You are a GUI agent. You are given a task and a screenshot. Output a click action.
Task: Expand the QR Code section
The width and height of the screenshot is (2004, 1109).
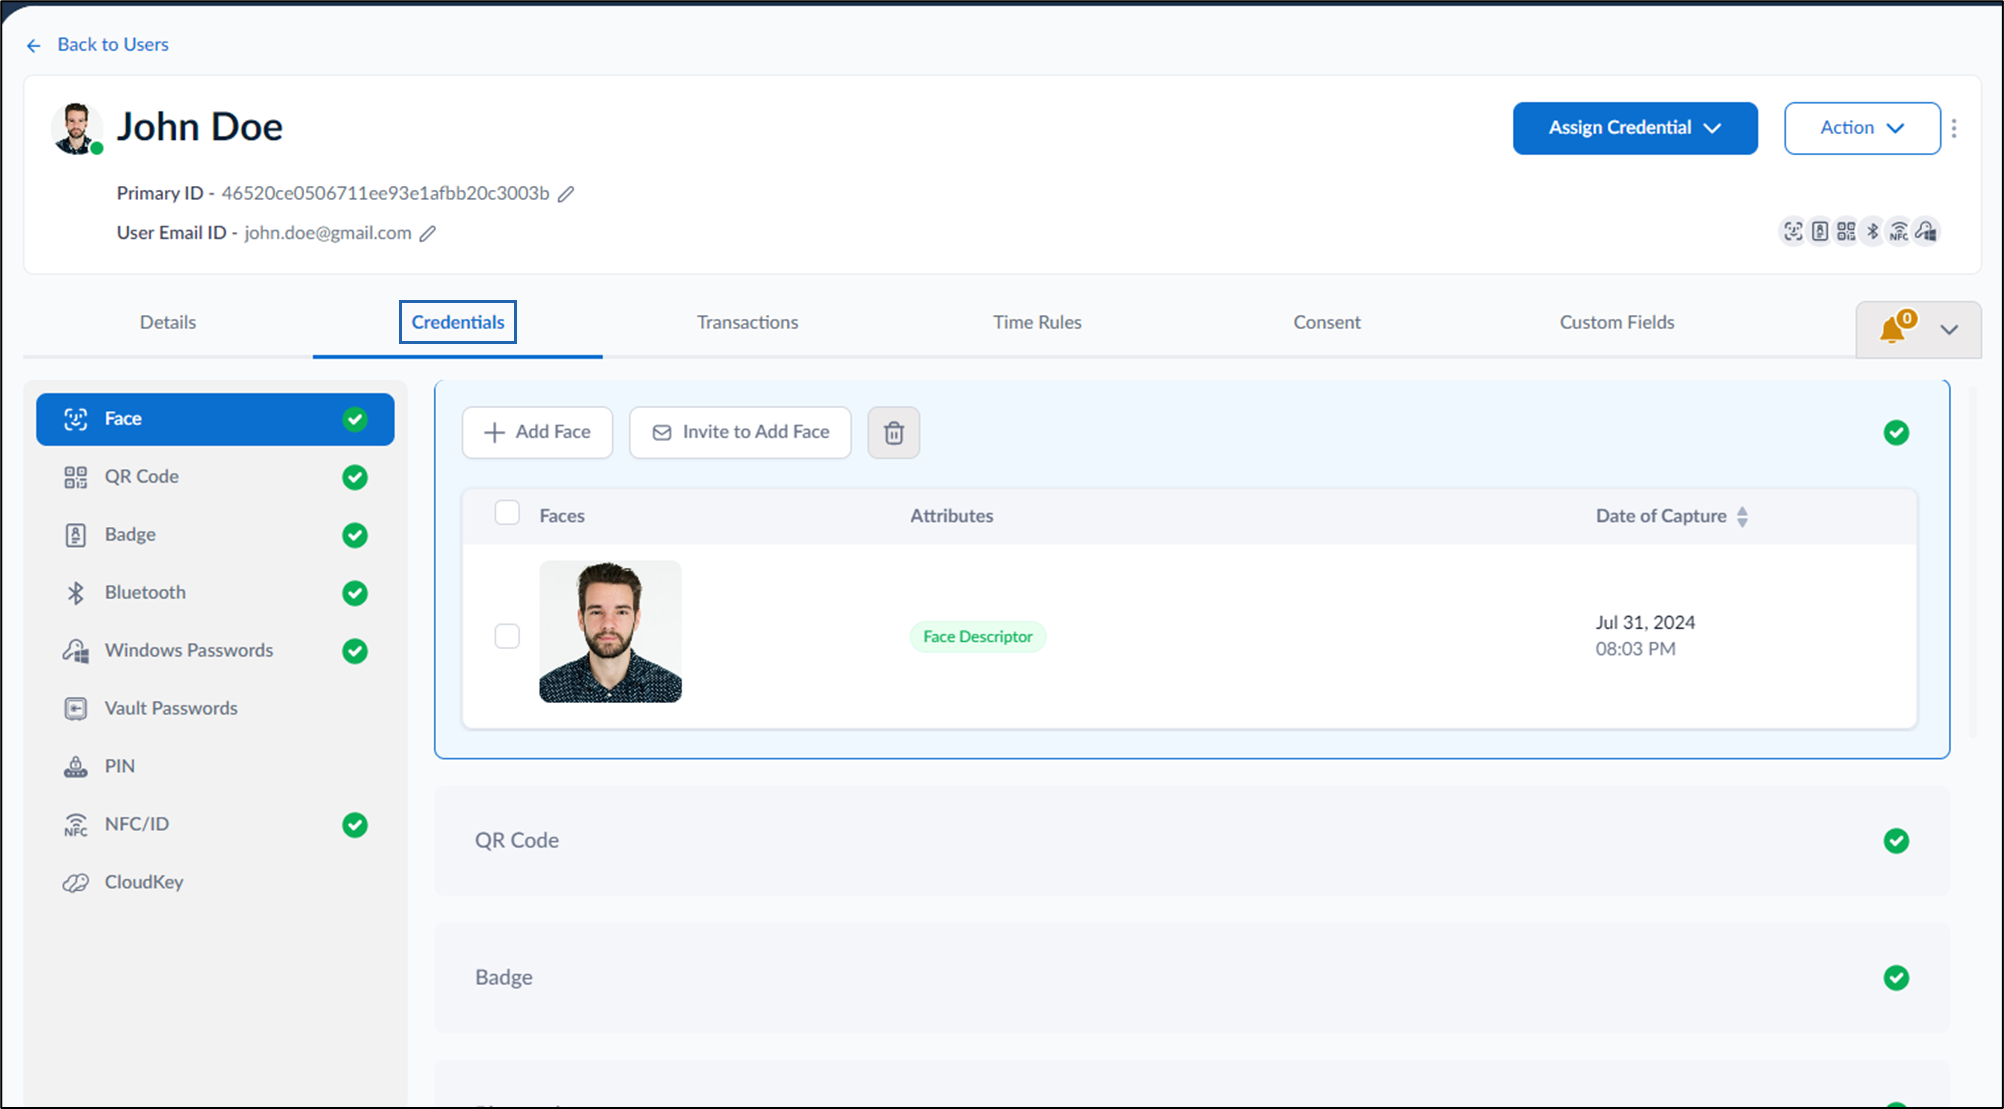coord(1191,841)
